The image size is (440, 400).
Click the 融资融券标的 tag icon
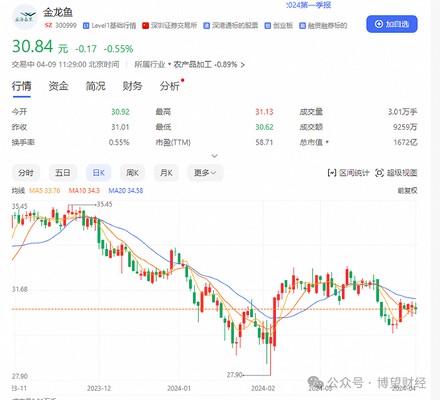(x=302, y=26)
